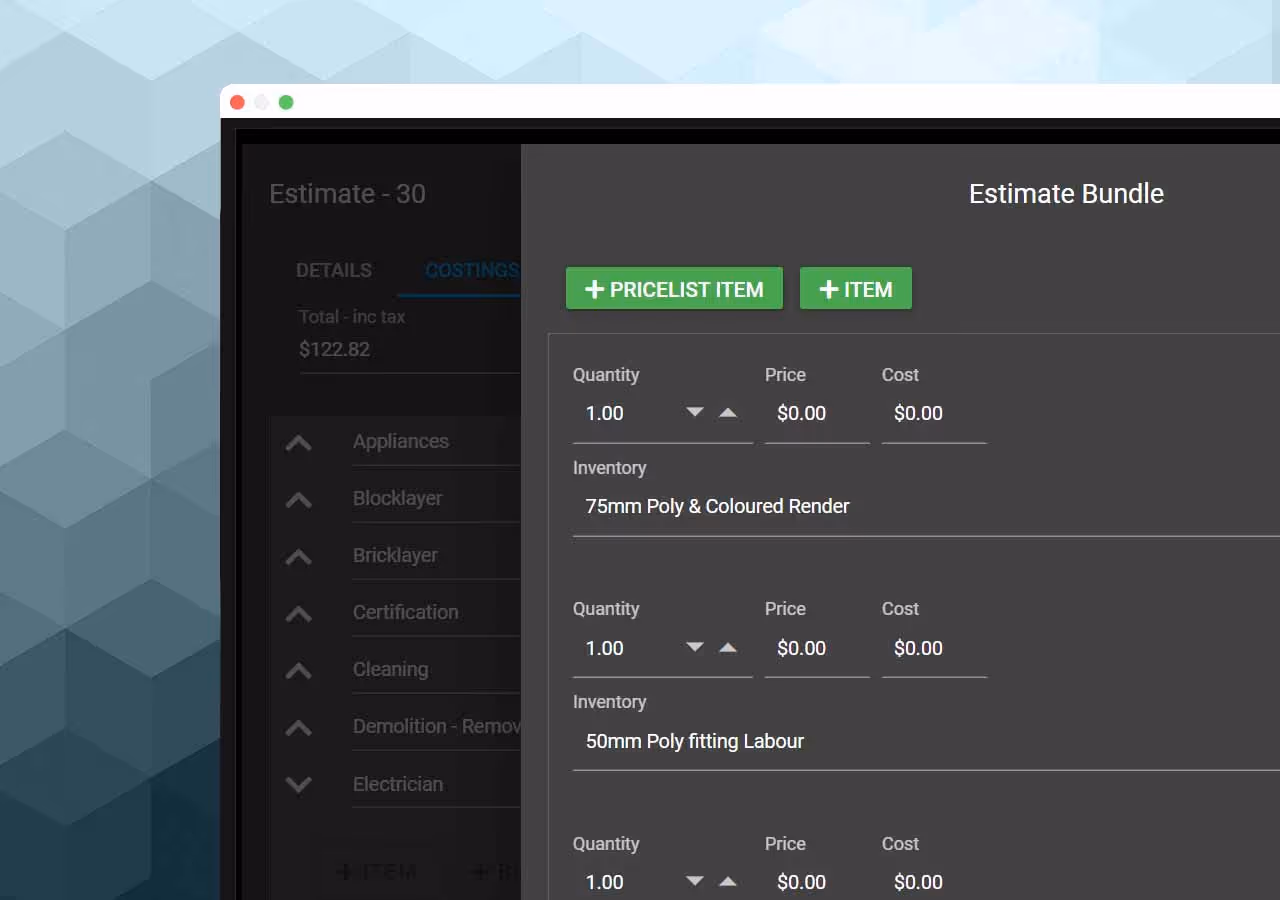
Task: Click the plus icon on the green ITEM button
Action: tap(829, 289)
